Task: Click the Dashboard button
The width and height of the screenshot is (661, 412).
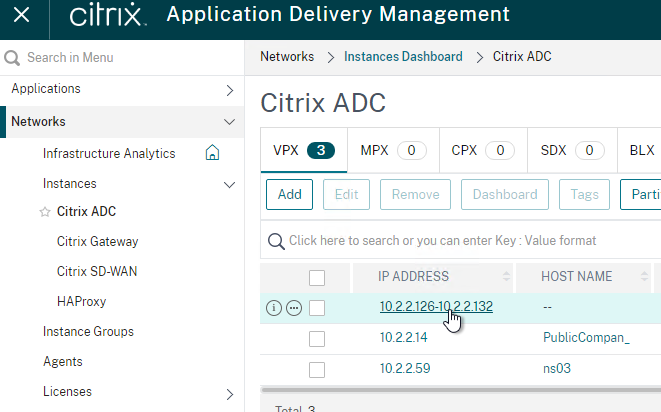Action: point(505,194)
